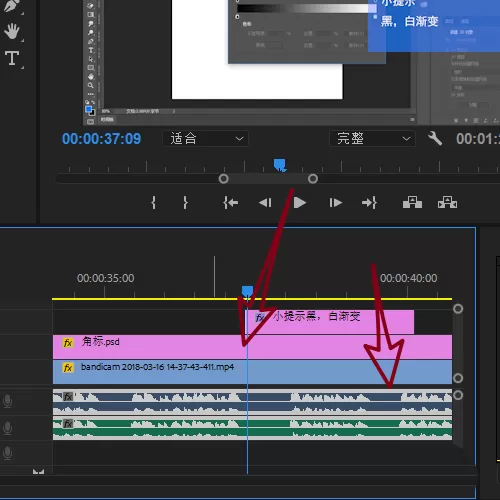Select the bandicam mp4 video clip
Screen dimensions: 500x500
[252, 372]
